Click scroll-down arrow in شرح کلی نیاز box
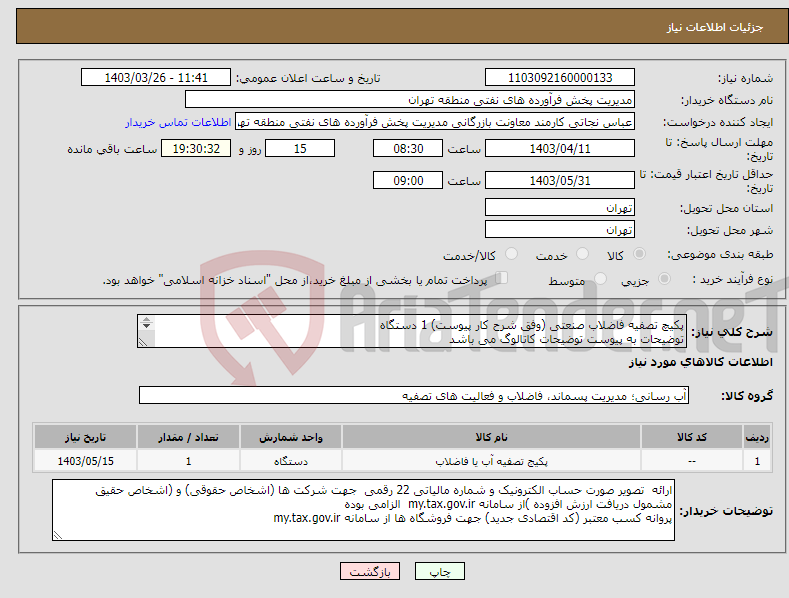The height and width of the screenshot is (598, 789). 146,326
